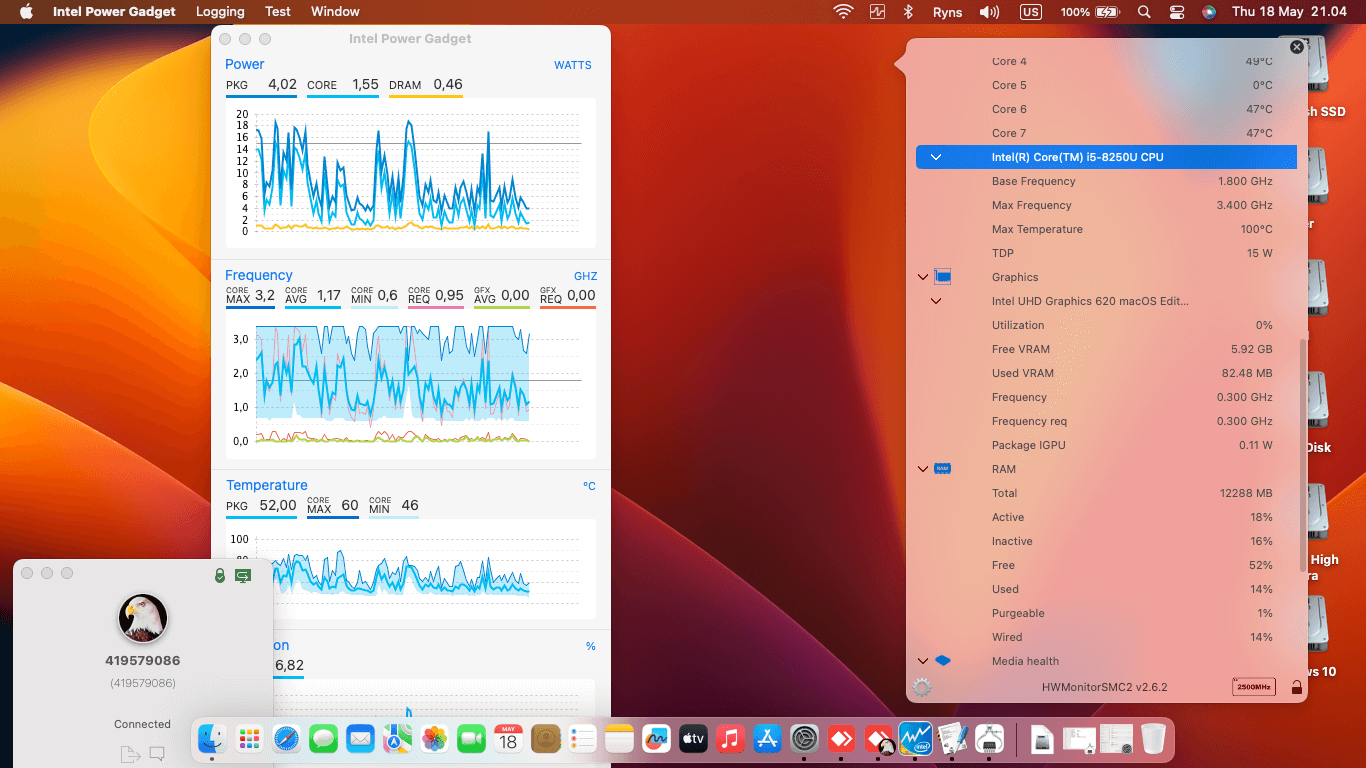Open Notes from the Dock

pos(619,739)
